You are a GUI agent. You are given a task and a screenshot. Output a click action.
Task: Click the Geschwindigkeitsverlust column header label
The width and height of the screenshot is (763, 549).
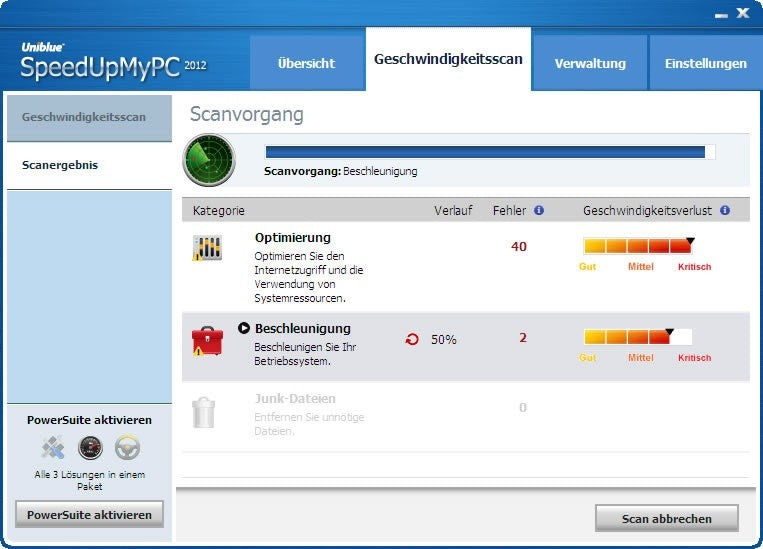point(647,211)
